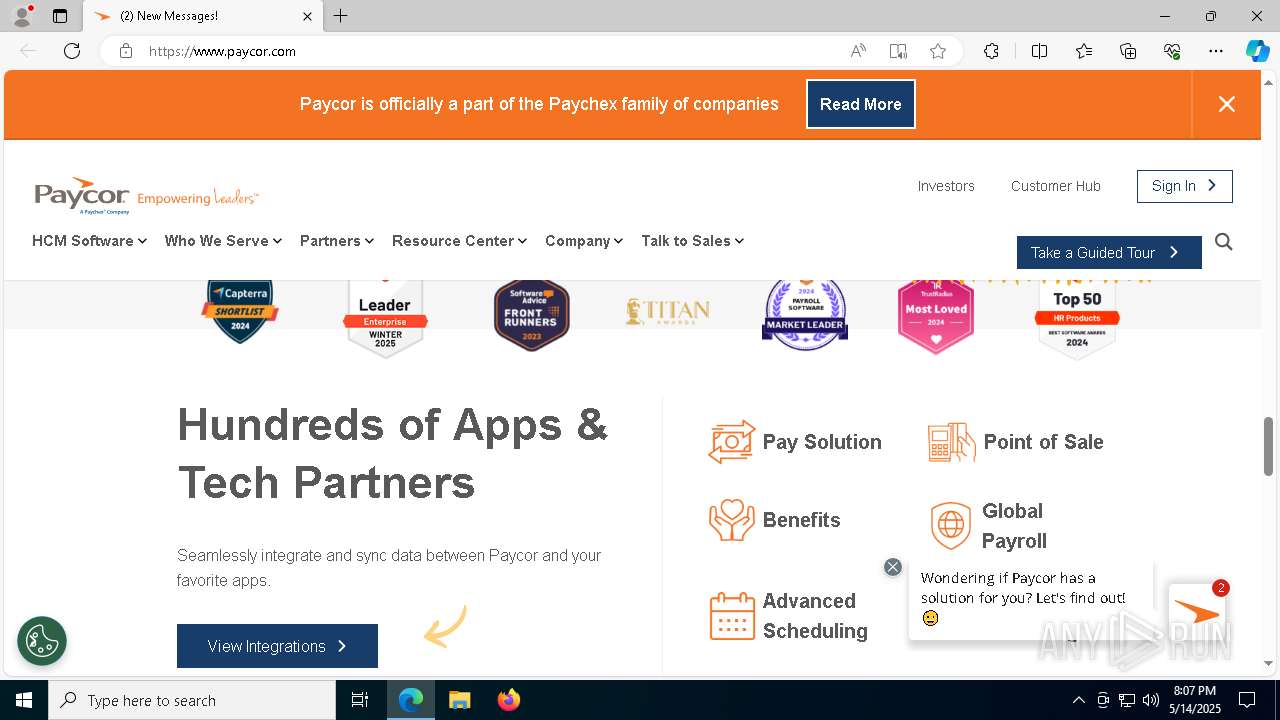Expand the HCM Software menu
Image resolution: width=1280 pixels, height=720 pixels.
[x=89, y=241]
